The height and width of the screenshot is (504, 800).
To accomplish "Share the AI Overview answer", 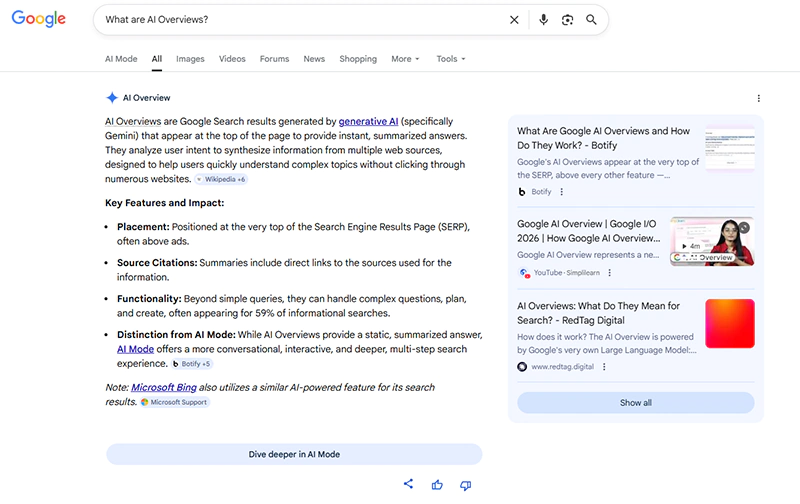I will pos(408,484).
